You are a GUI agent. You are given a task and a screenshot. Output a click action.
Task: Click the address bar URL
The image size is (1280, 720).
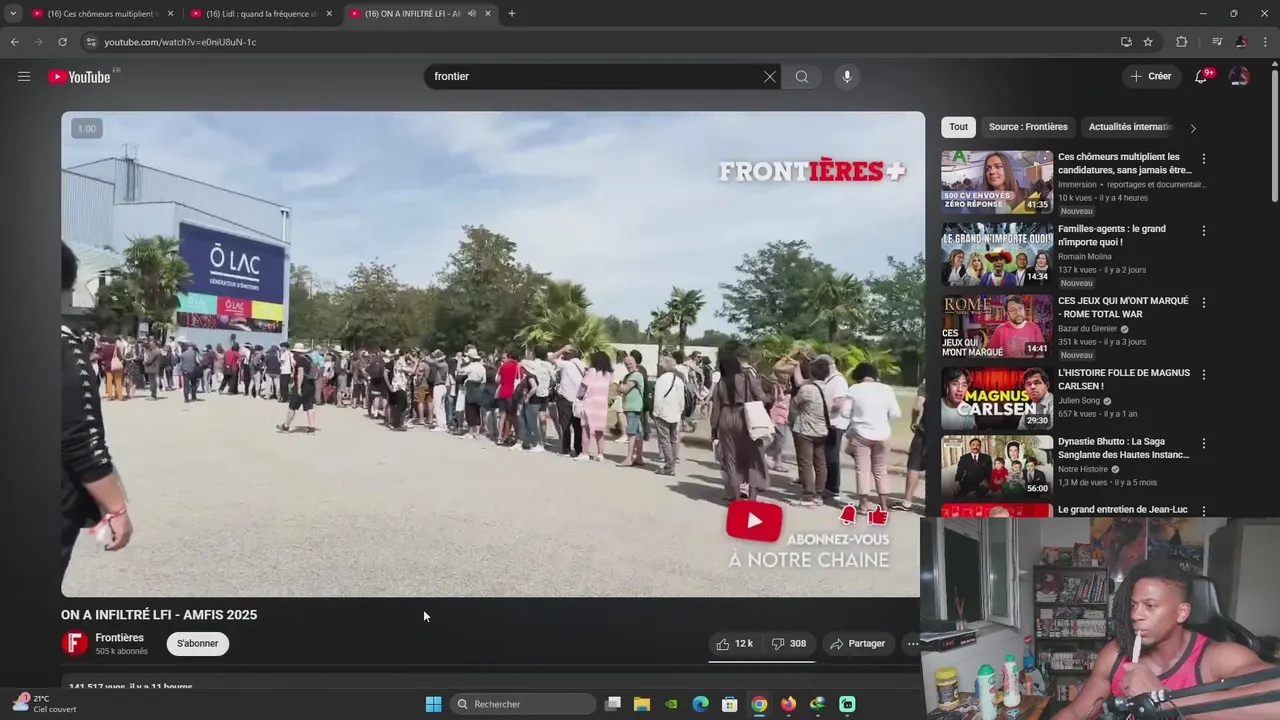181,42
